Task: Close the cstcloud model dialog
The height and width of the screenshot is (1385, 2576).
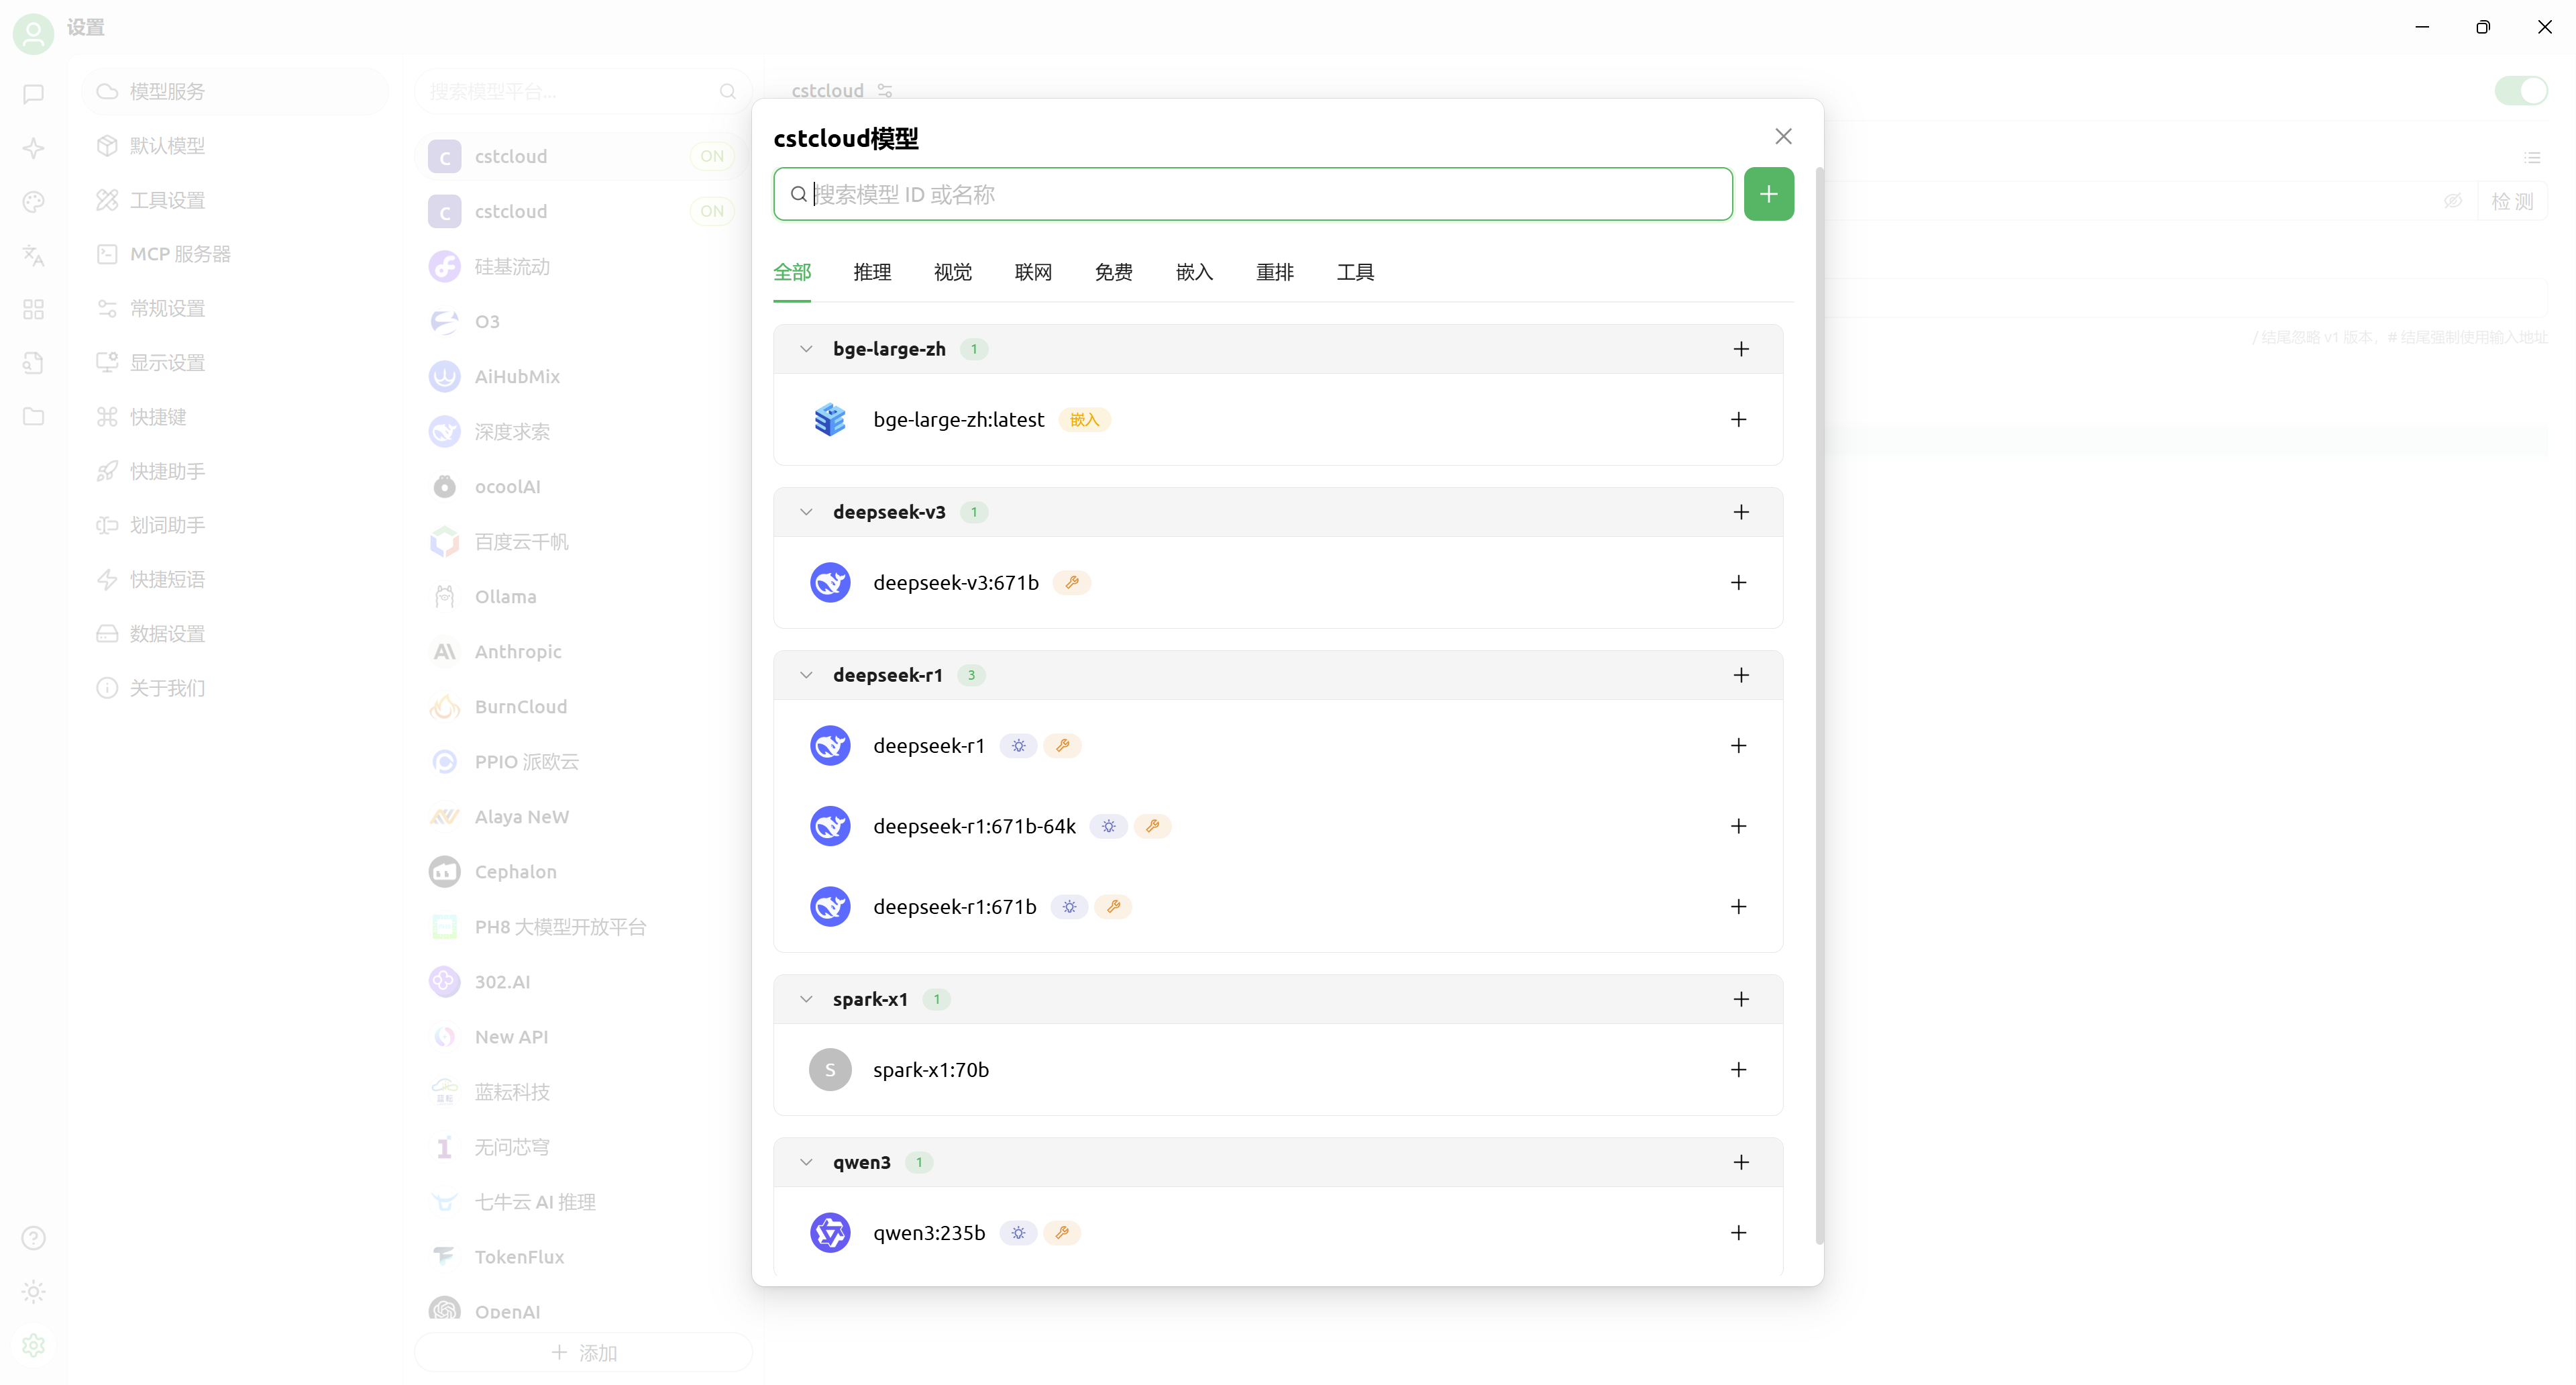Action: 1783,136
